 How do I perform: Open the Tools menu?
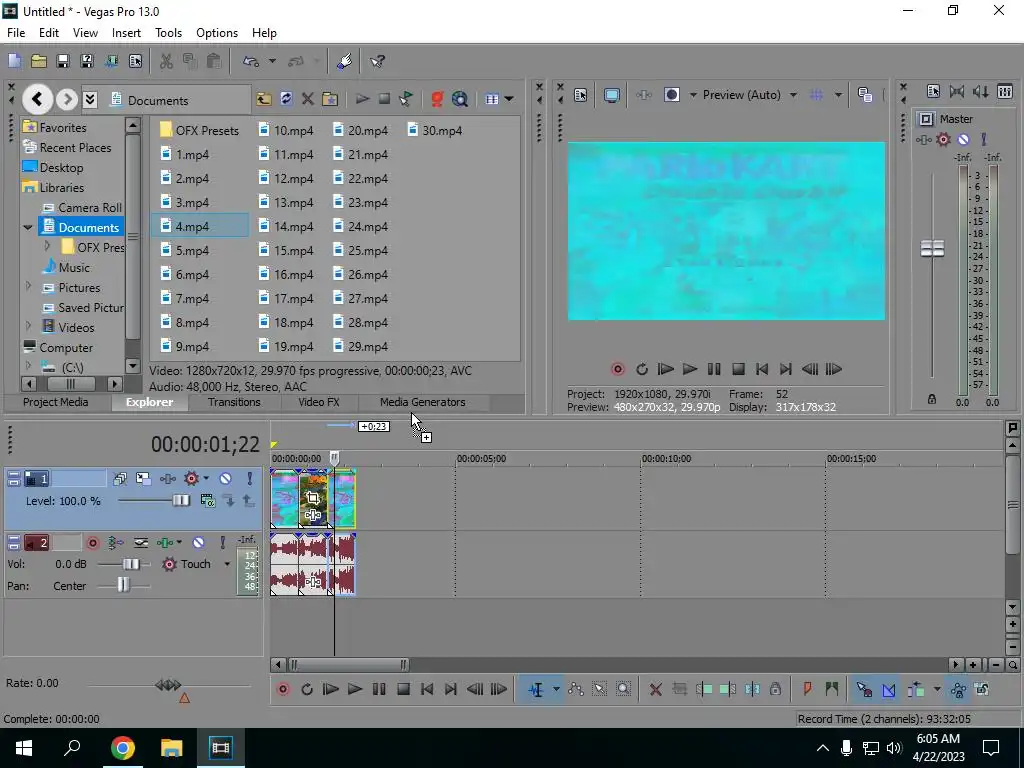(x=168, y=33)
